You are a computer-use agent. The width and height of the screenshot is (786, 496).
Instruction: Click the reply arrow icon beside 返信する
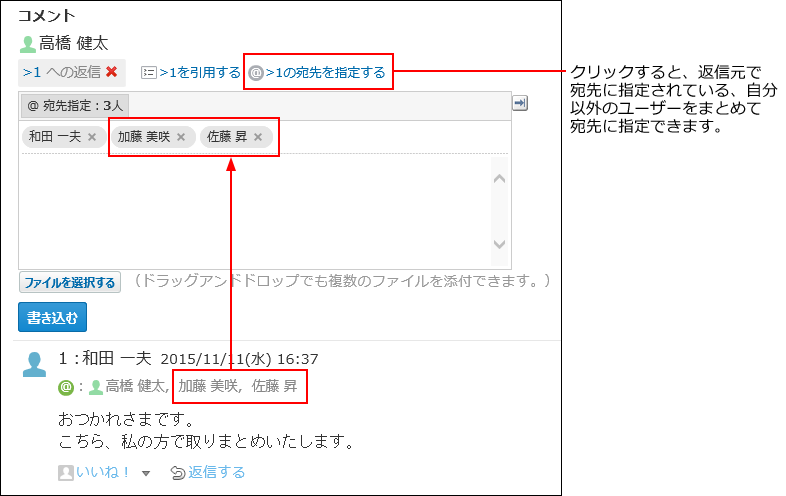click(178, 473)
